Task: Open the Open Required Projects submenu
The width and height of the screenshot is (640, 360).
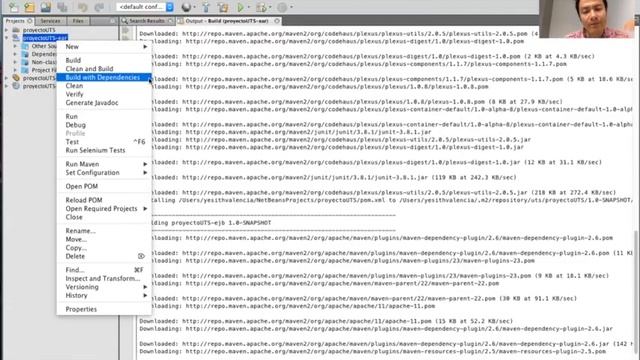Action: (x=104, y=209)
